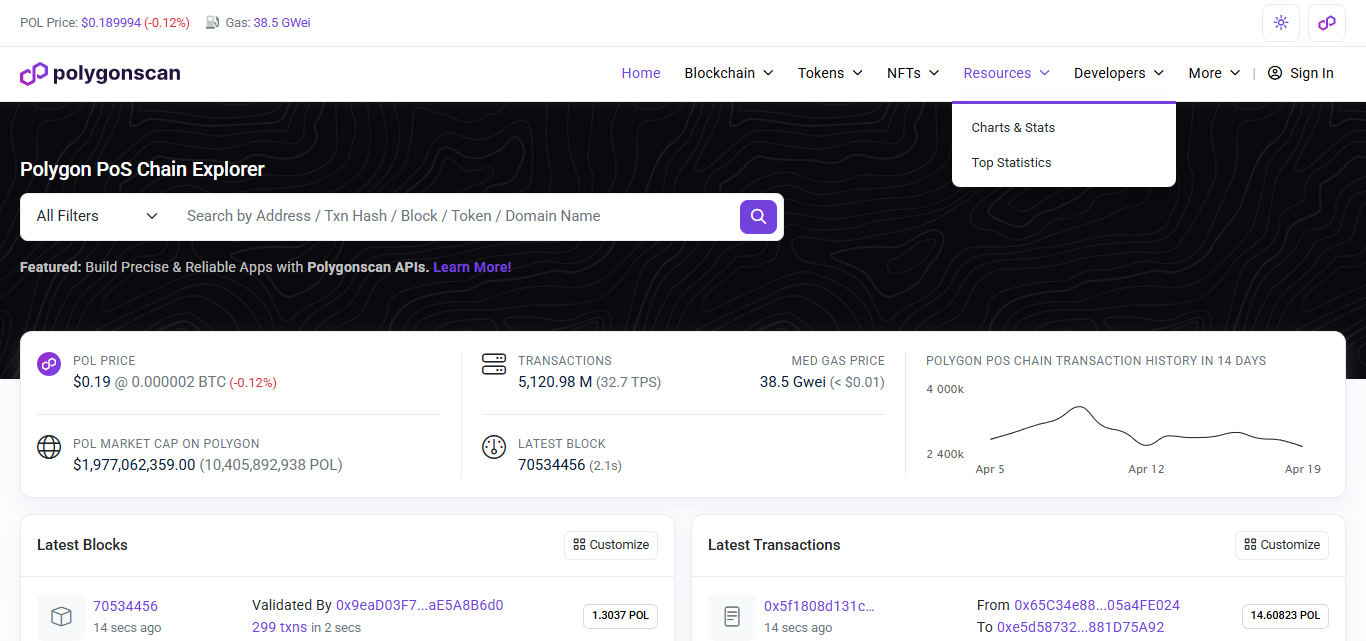Click the Learn More! featured link
Viewport: 1366px width, 641px height.
(472, 267)
